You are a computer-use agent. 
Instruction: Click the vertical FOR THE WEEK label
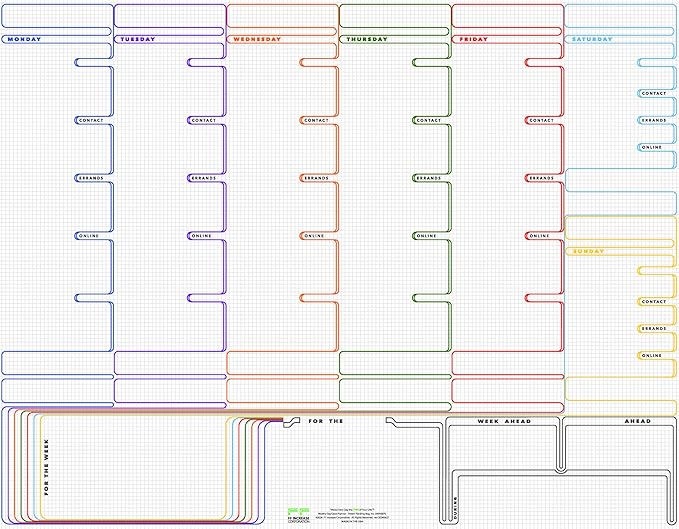46,467
